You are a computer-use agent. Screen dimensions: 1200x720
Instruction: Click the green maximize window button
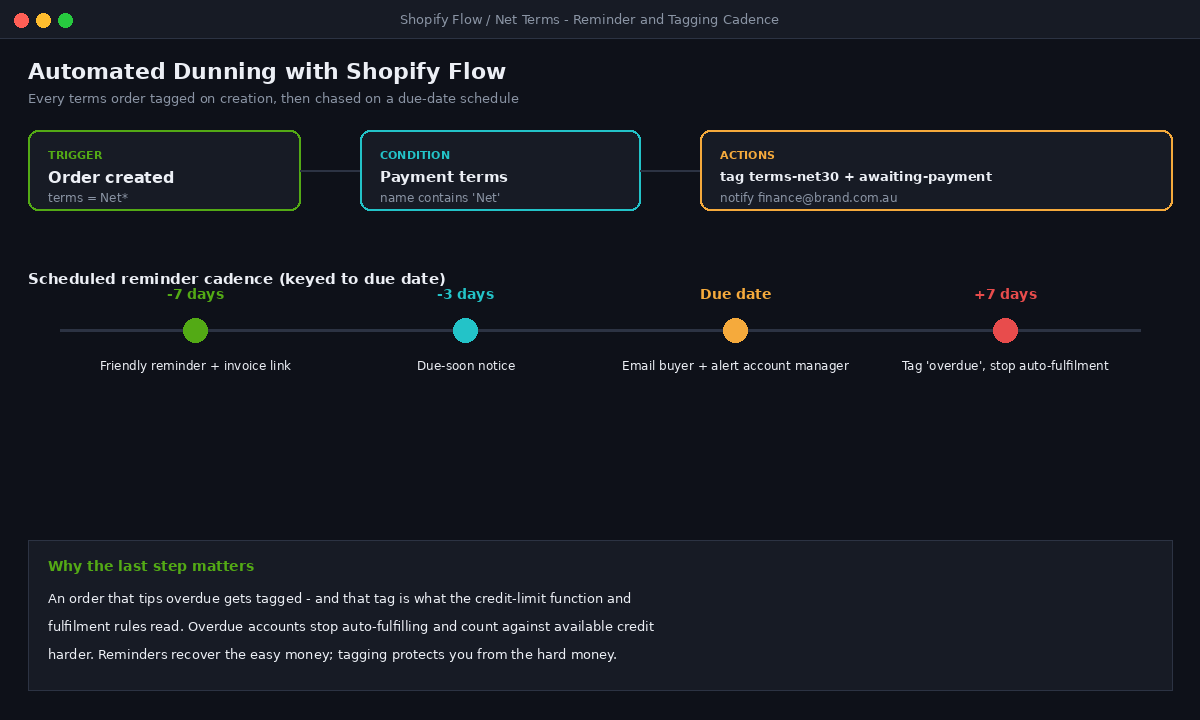[65, 20]
